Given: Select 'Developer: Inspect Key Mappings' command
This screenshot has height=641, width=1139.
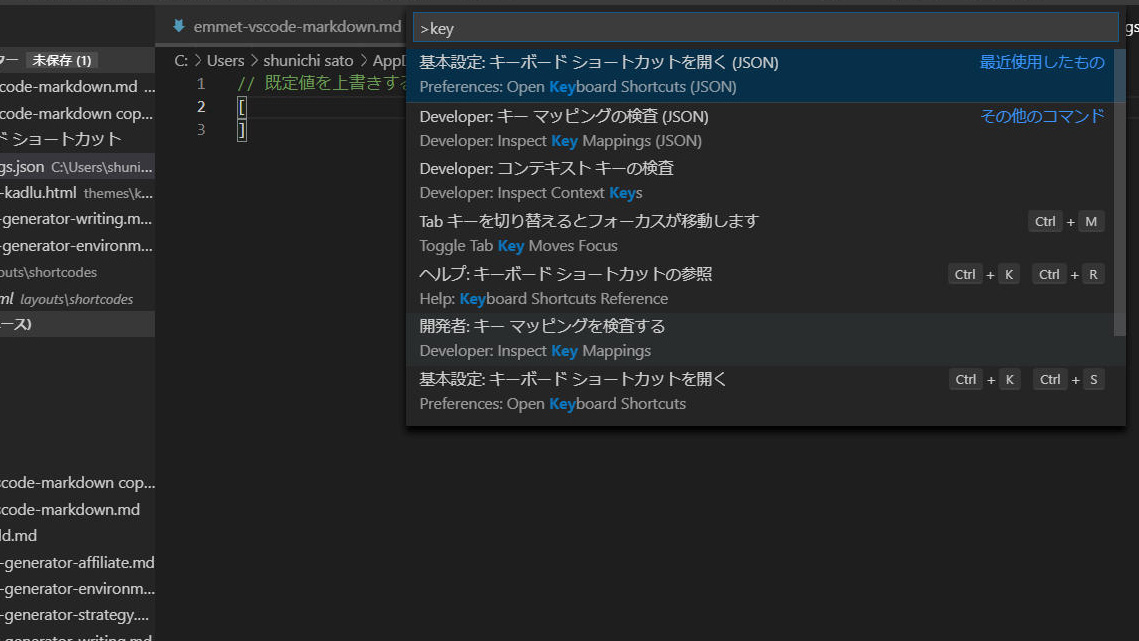Looking at the screenshot, I should pos(760,339).
